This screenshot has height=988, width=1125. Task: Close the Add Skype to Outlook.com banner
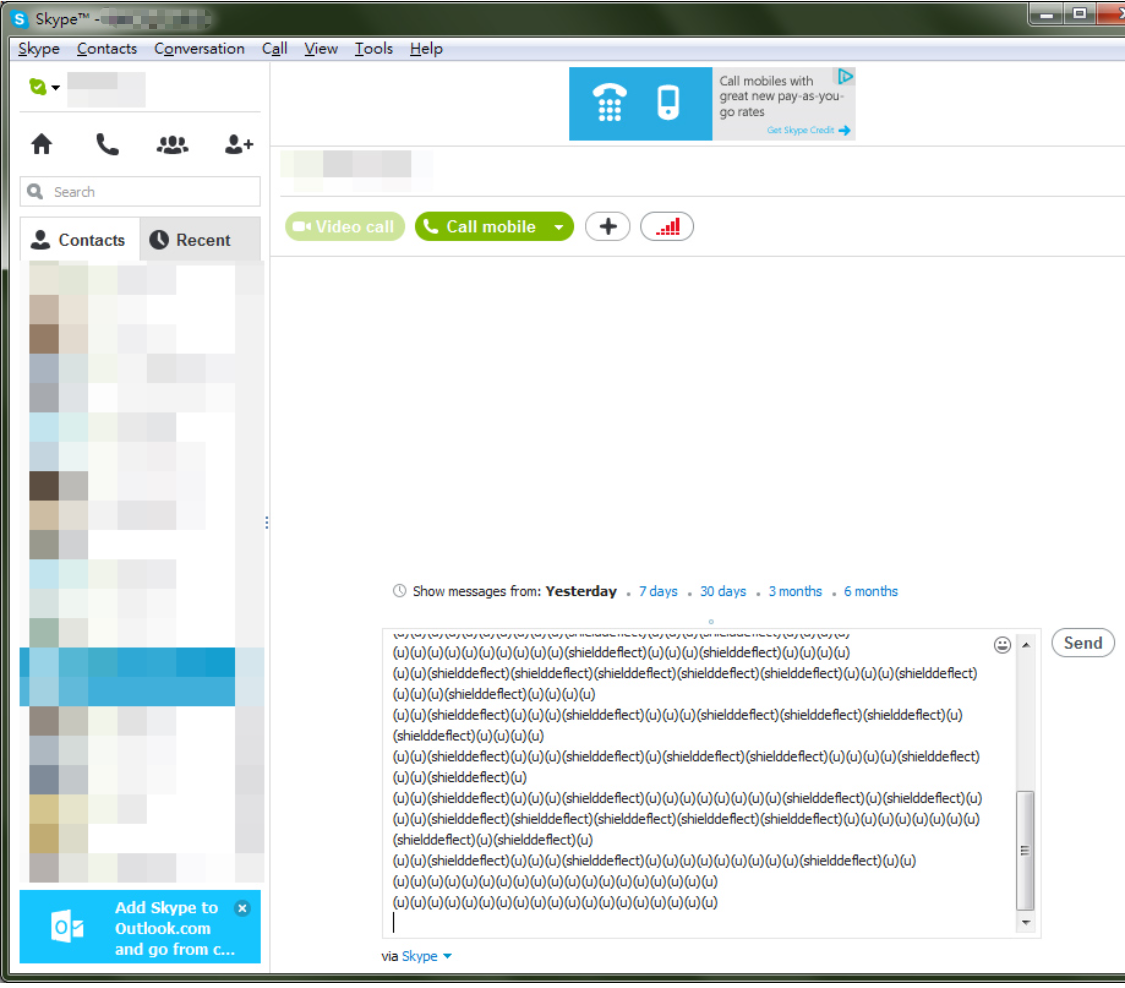point(242,908)
